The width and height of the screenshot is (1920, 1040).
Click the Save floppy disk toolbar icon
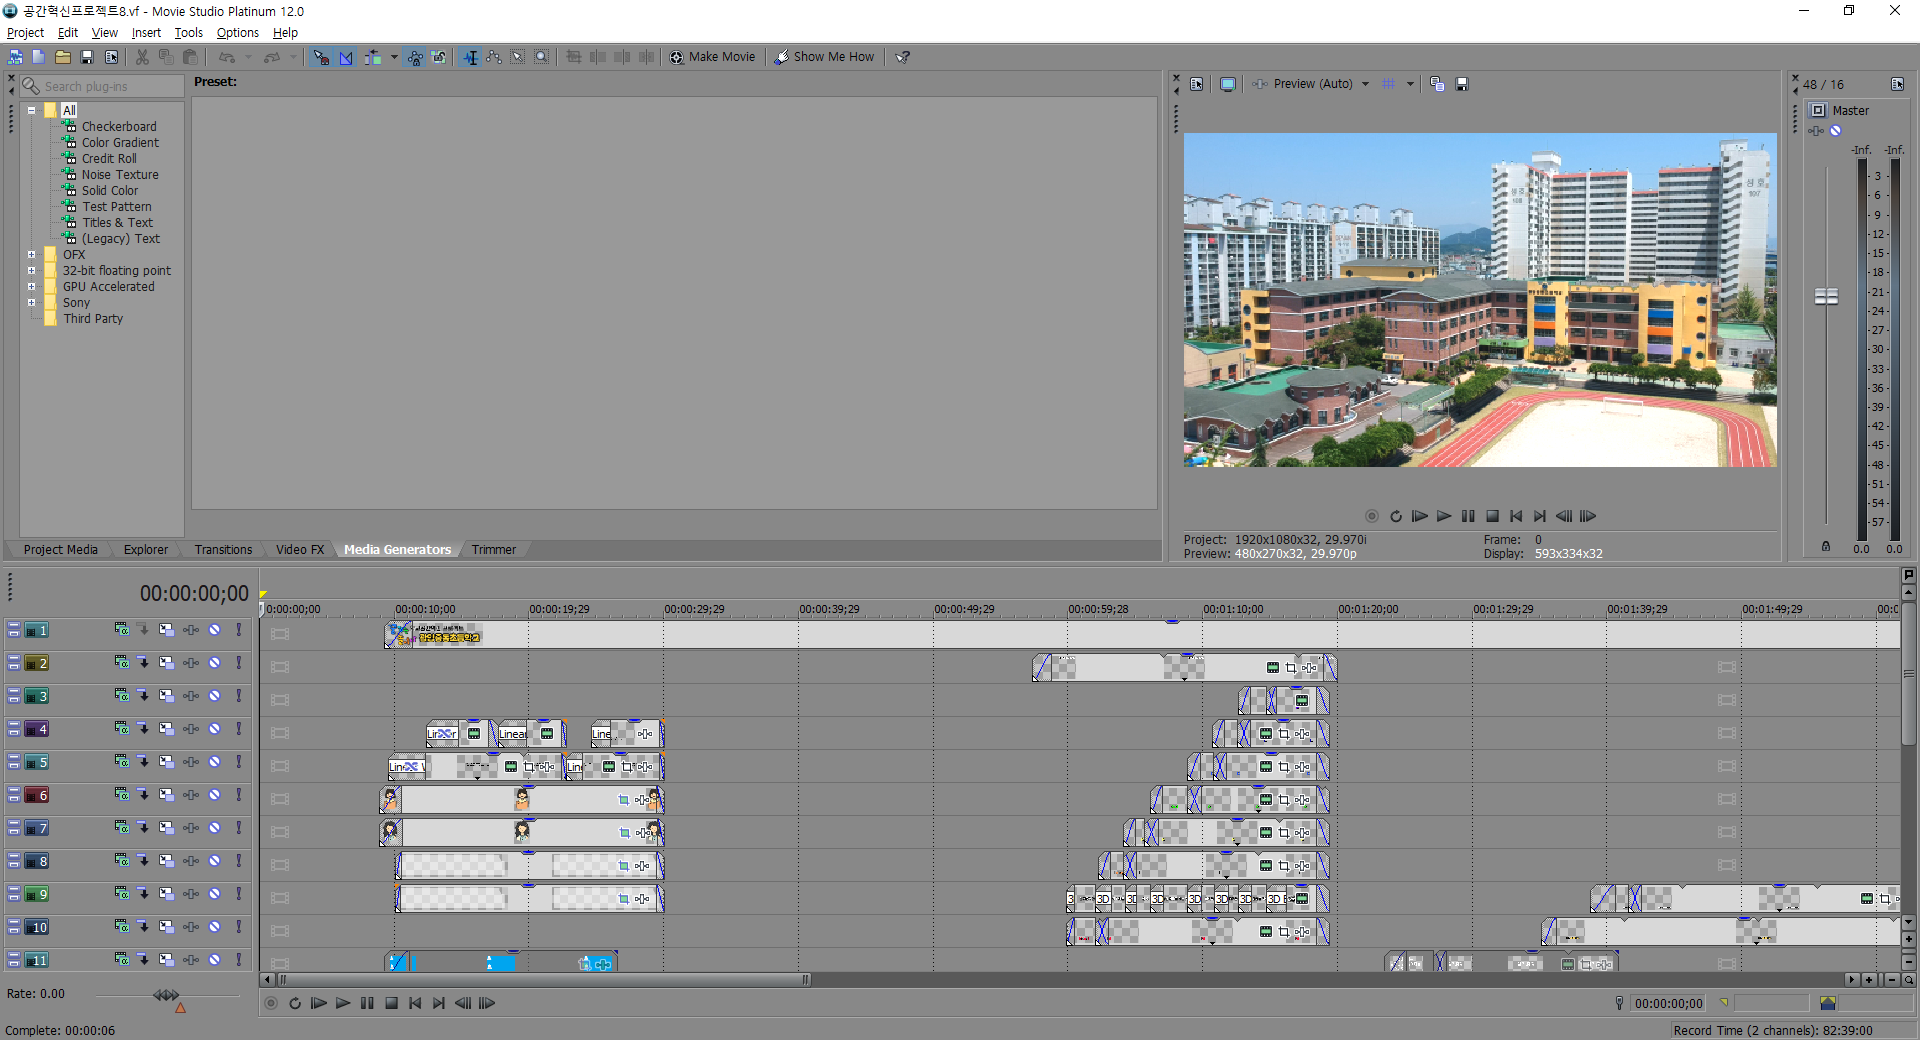click(x=87, y=57)
